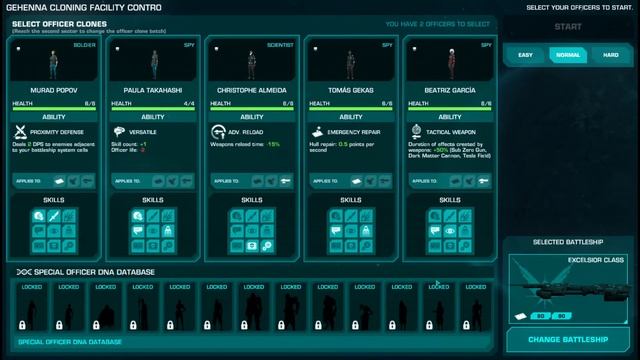Select Murad Popov's soldier portrait
This screenshot has height=360, width=640.
pyautogui.click(x=54, y=60)
